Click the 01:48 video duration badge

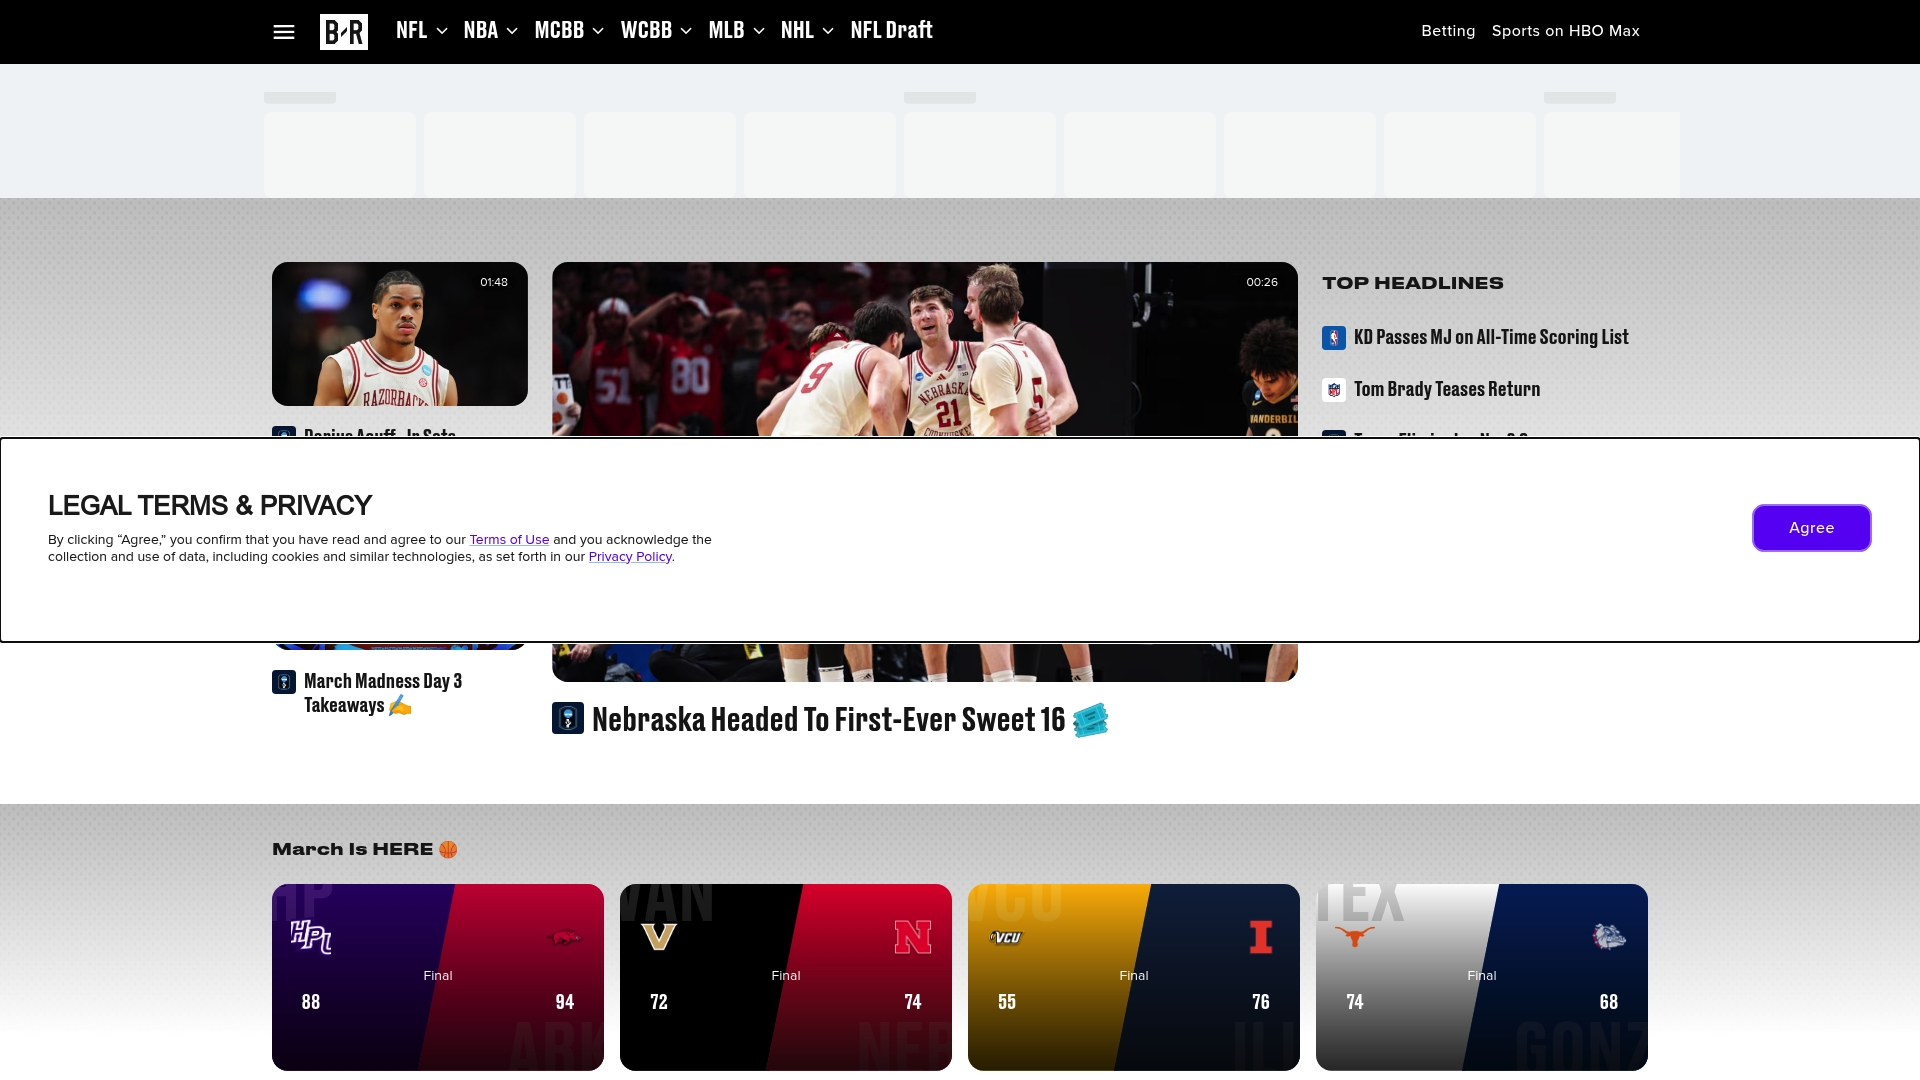click(494, 282)
